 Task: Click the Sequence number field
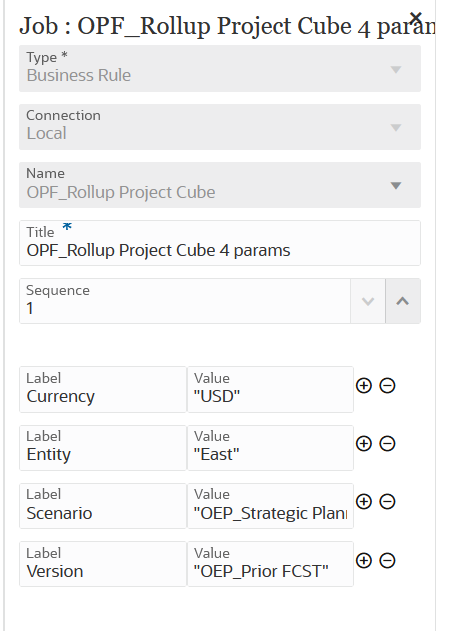pyautogui.click(x=185, y=301)
